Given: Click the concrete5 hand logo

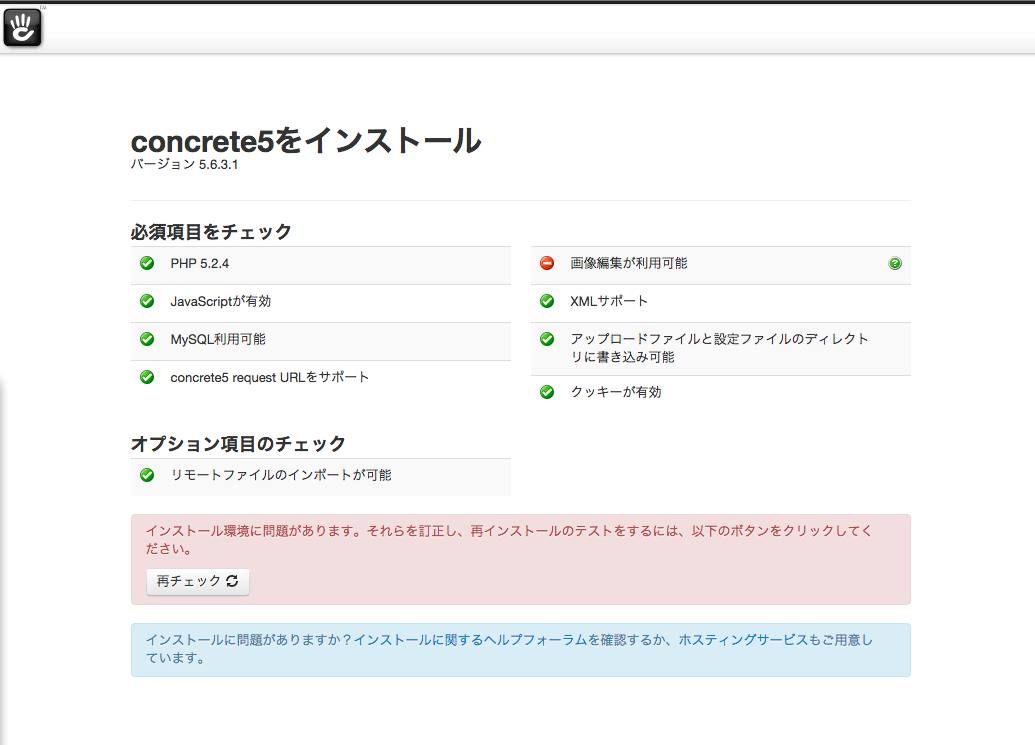Looking at the screenshot, I should pos(22,28).
